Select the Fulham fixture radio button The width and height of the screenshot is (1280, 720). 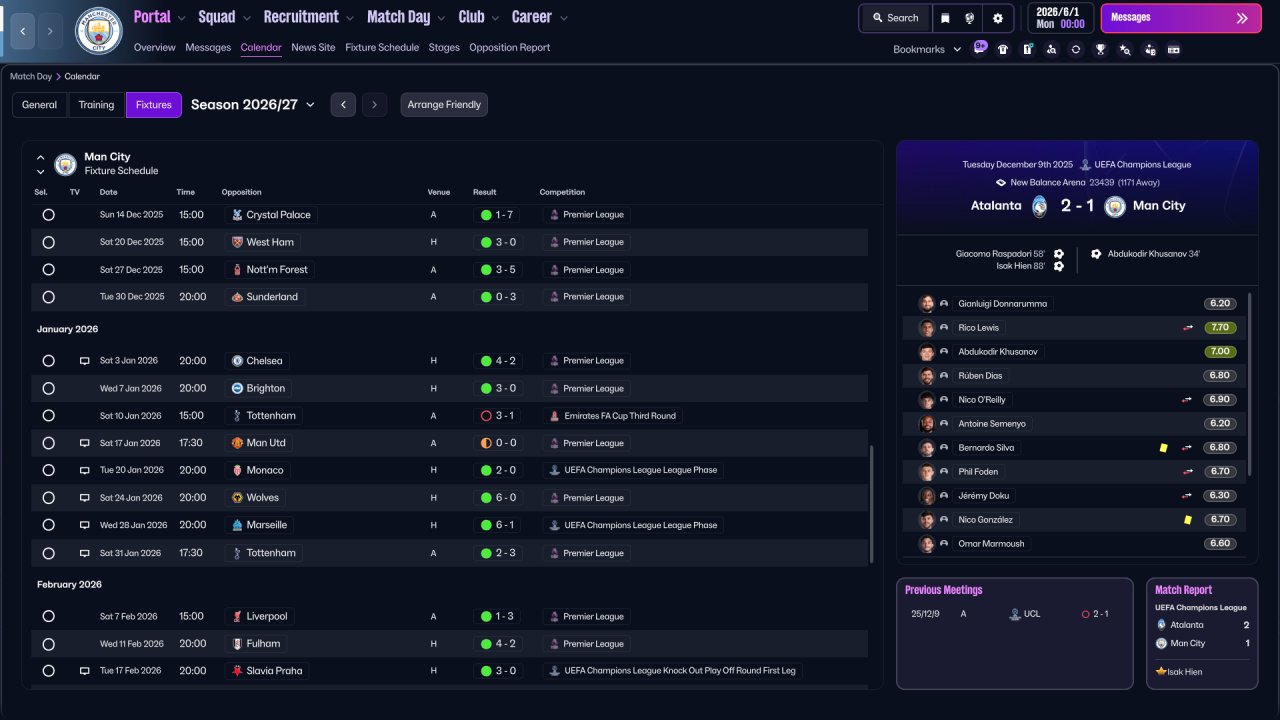[x=48, y=644]
